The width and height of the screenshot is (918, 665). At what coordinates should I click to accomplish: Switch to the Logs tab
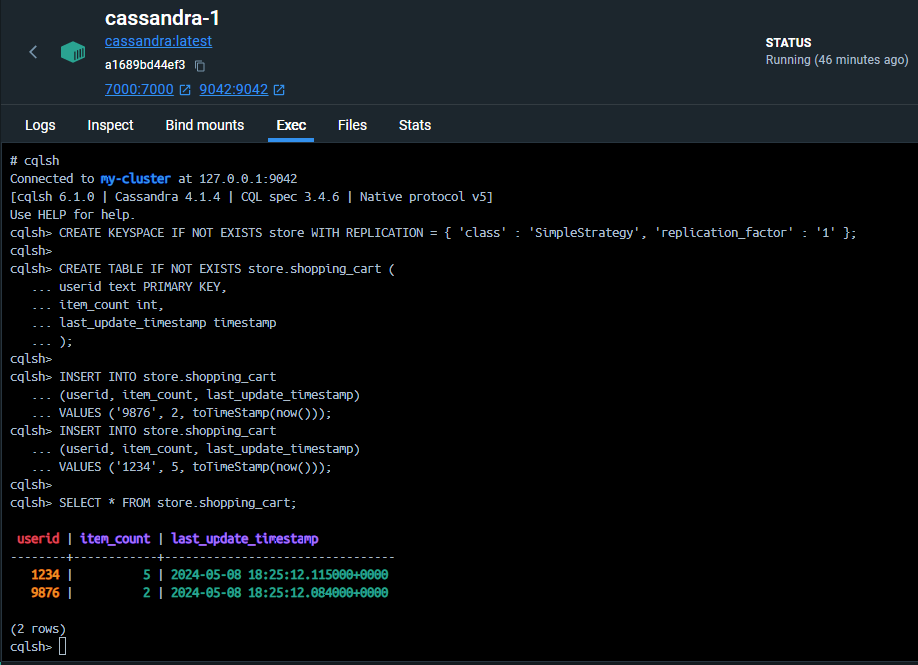40,125
